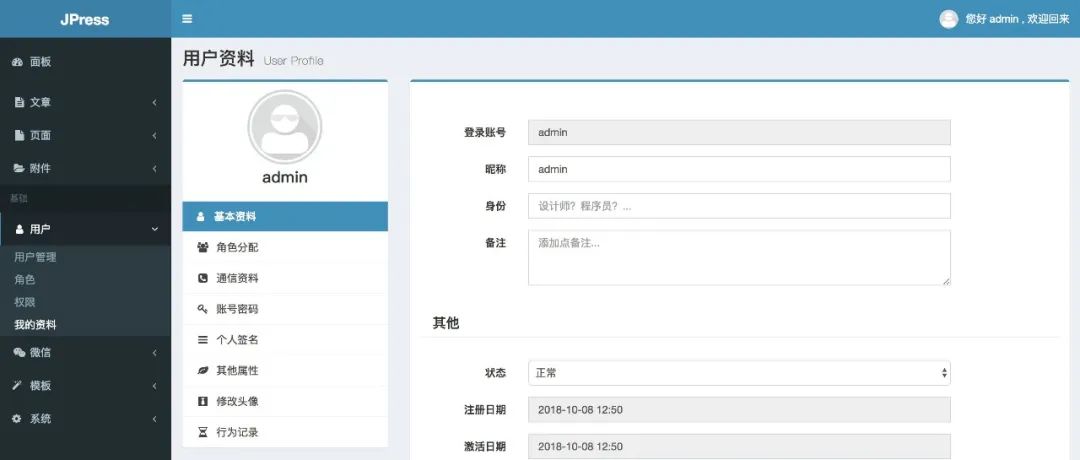Switch to the 个人签名 tab
Image resolution: width=1080 pixels, height=460 pixels.
tap(237, 340)
